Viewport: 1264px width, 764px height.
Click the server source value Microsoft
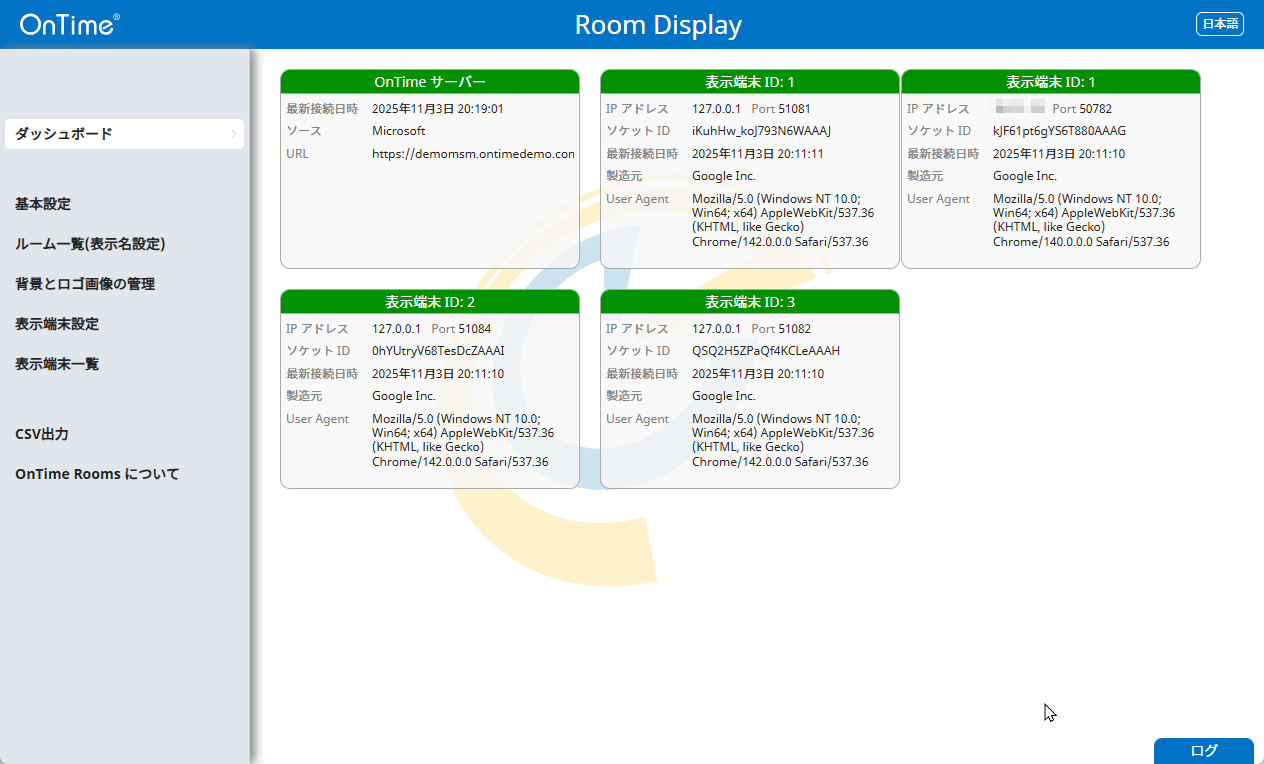click(x=398, y=131)
